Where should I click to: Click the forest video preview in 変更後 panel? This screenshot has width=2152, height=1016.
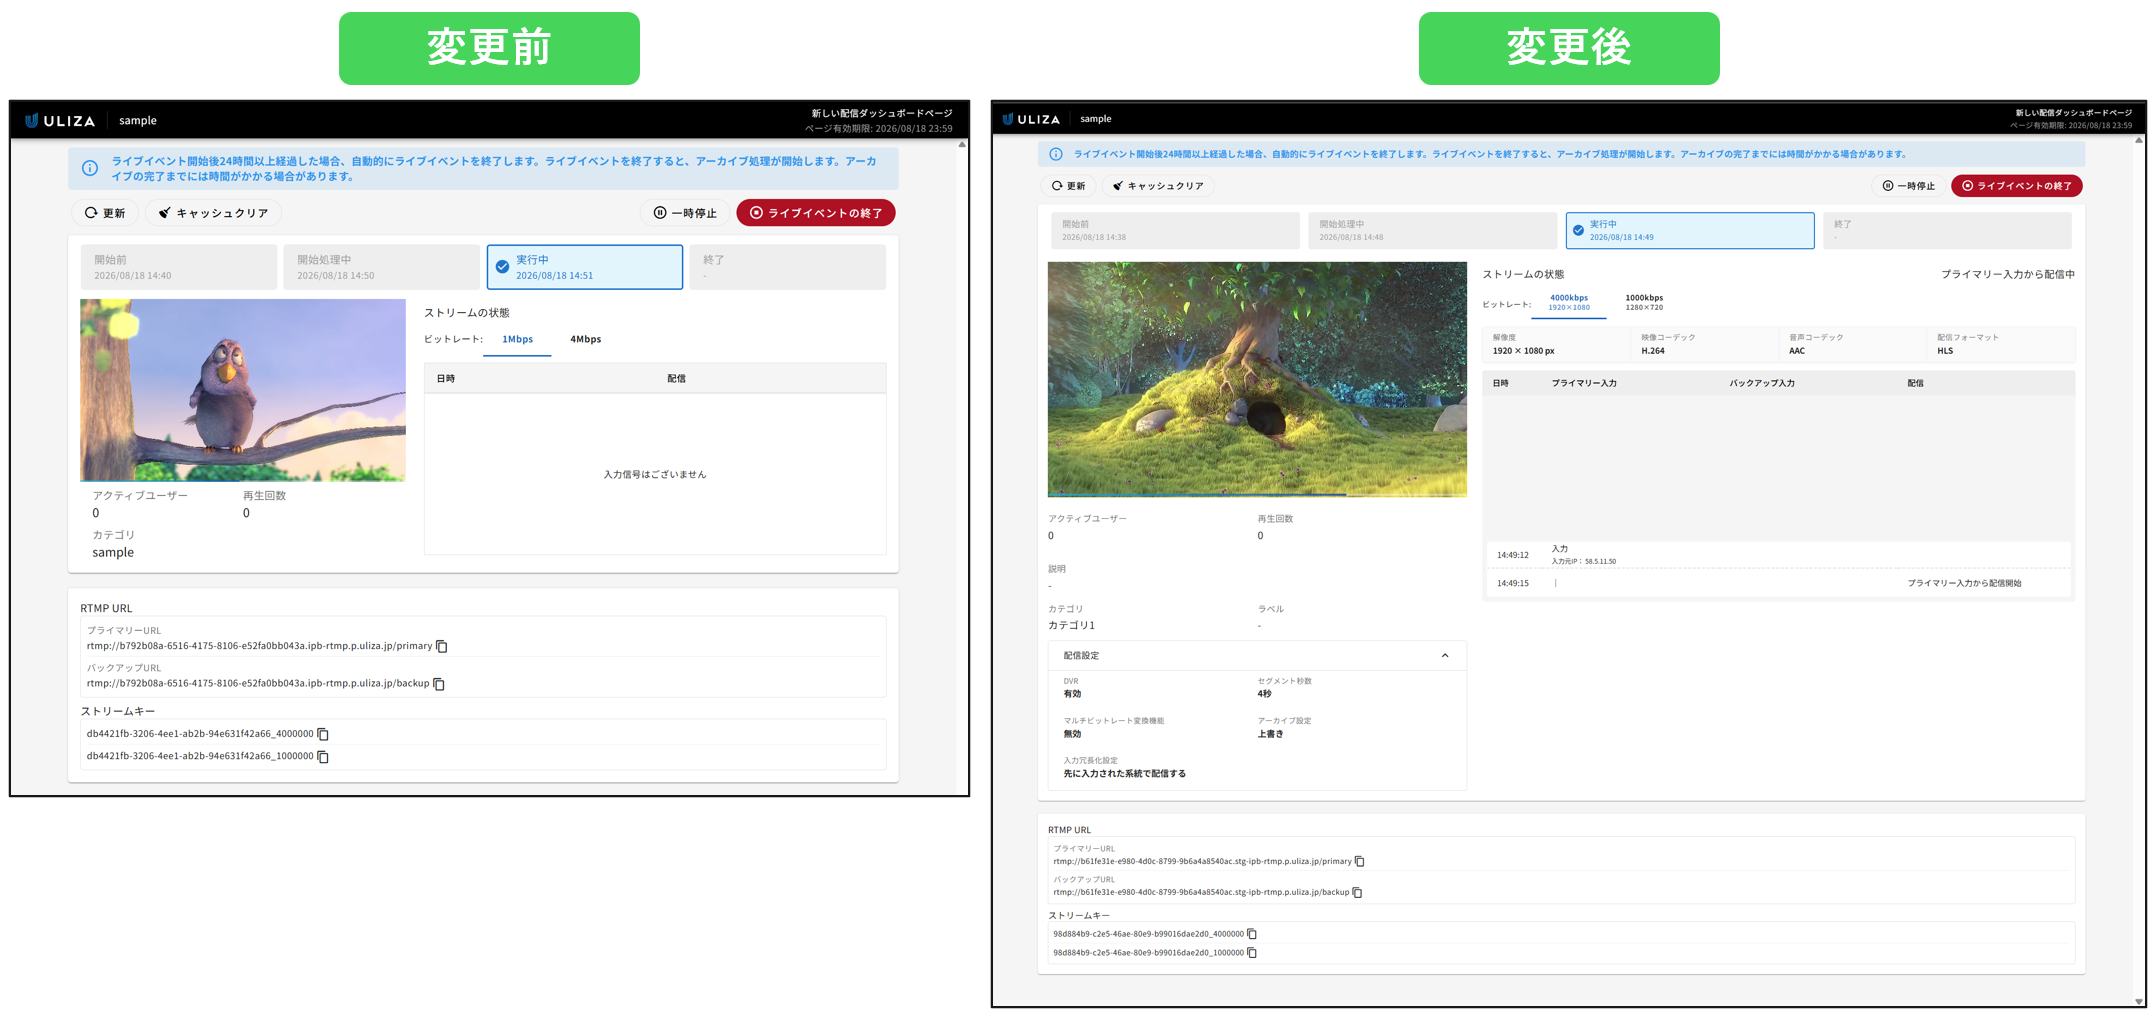tap(1257, 379)
